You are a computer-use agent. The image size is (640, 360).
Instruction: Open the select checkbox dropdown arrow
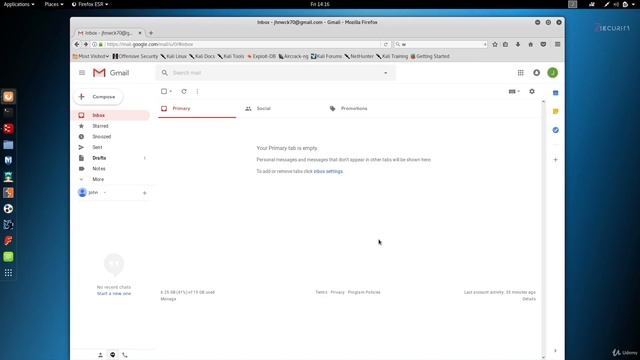[171, 91]
